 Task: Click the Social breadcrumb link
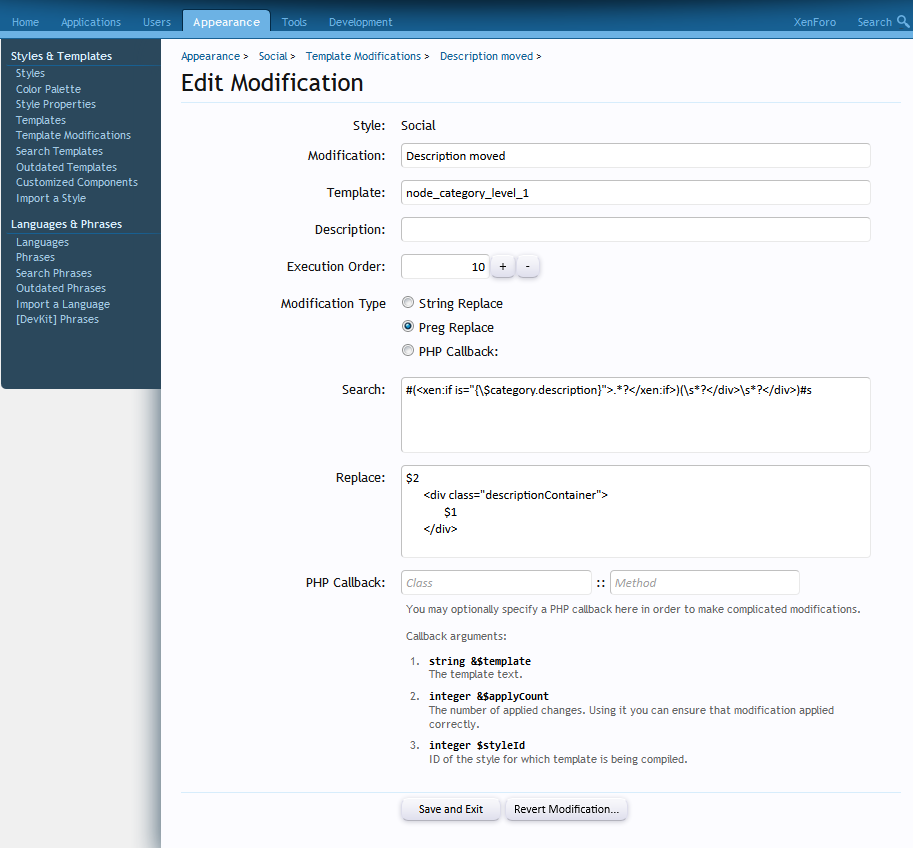click(272, 56)
